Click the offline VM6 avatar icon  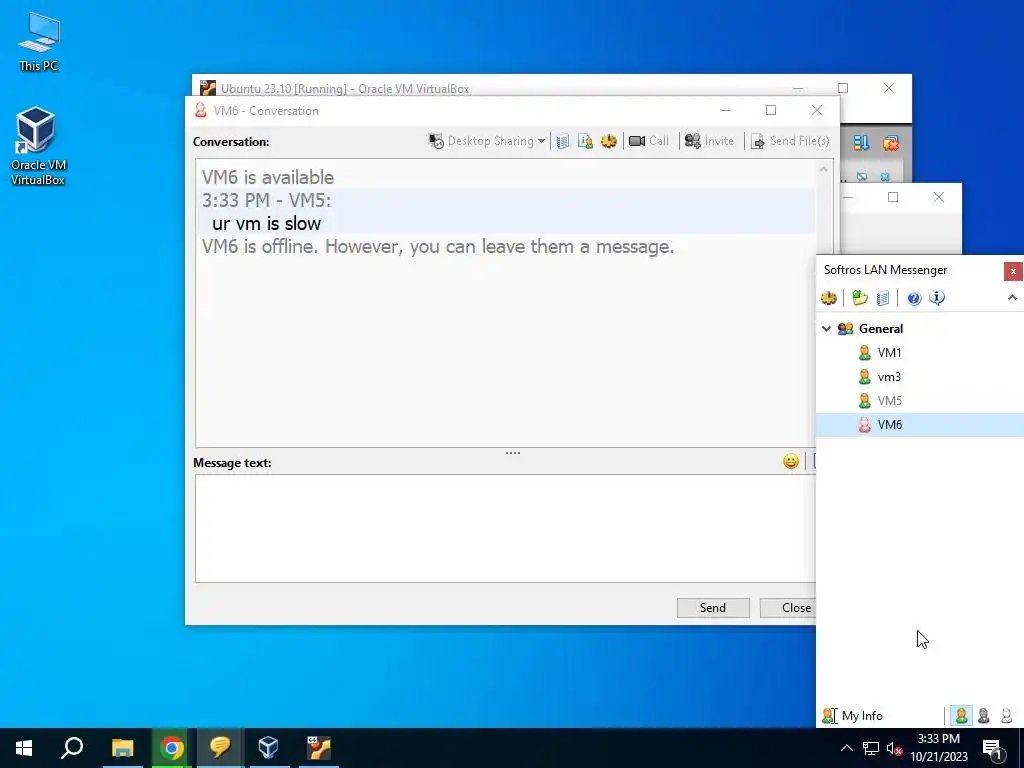click(865, 424)
